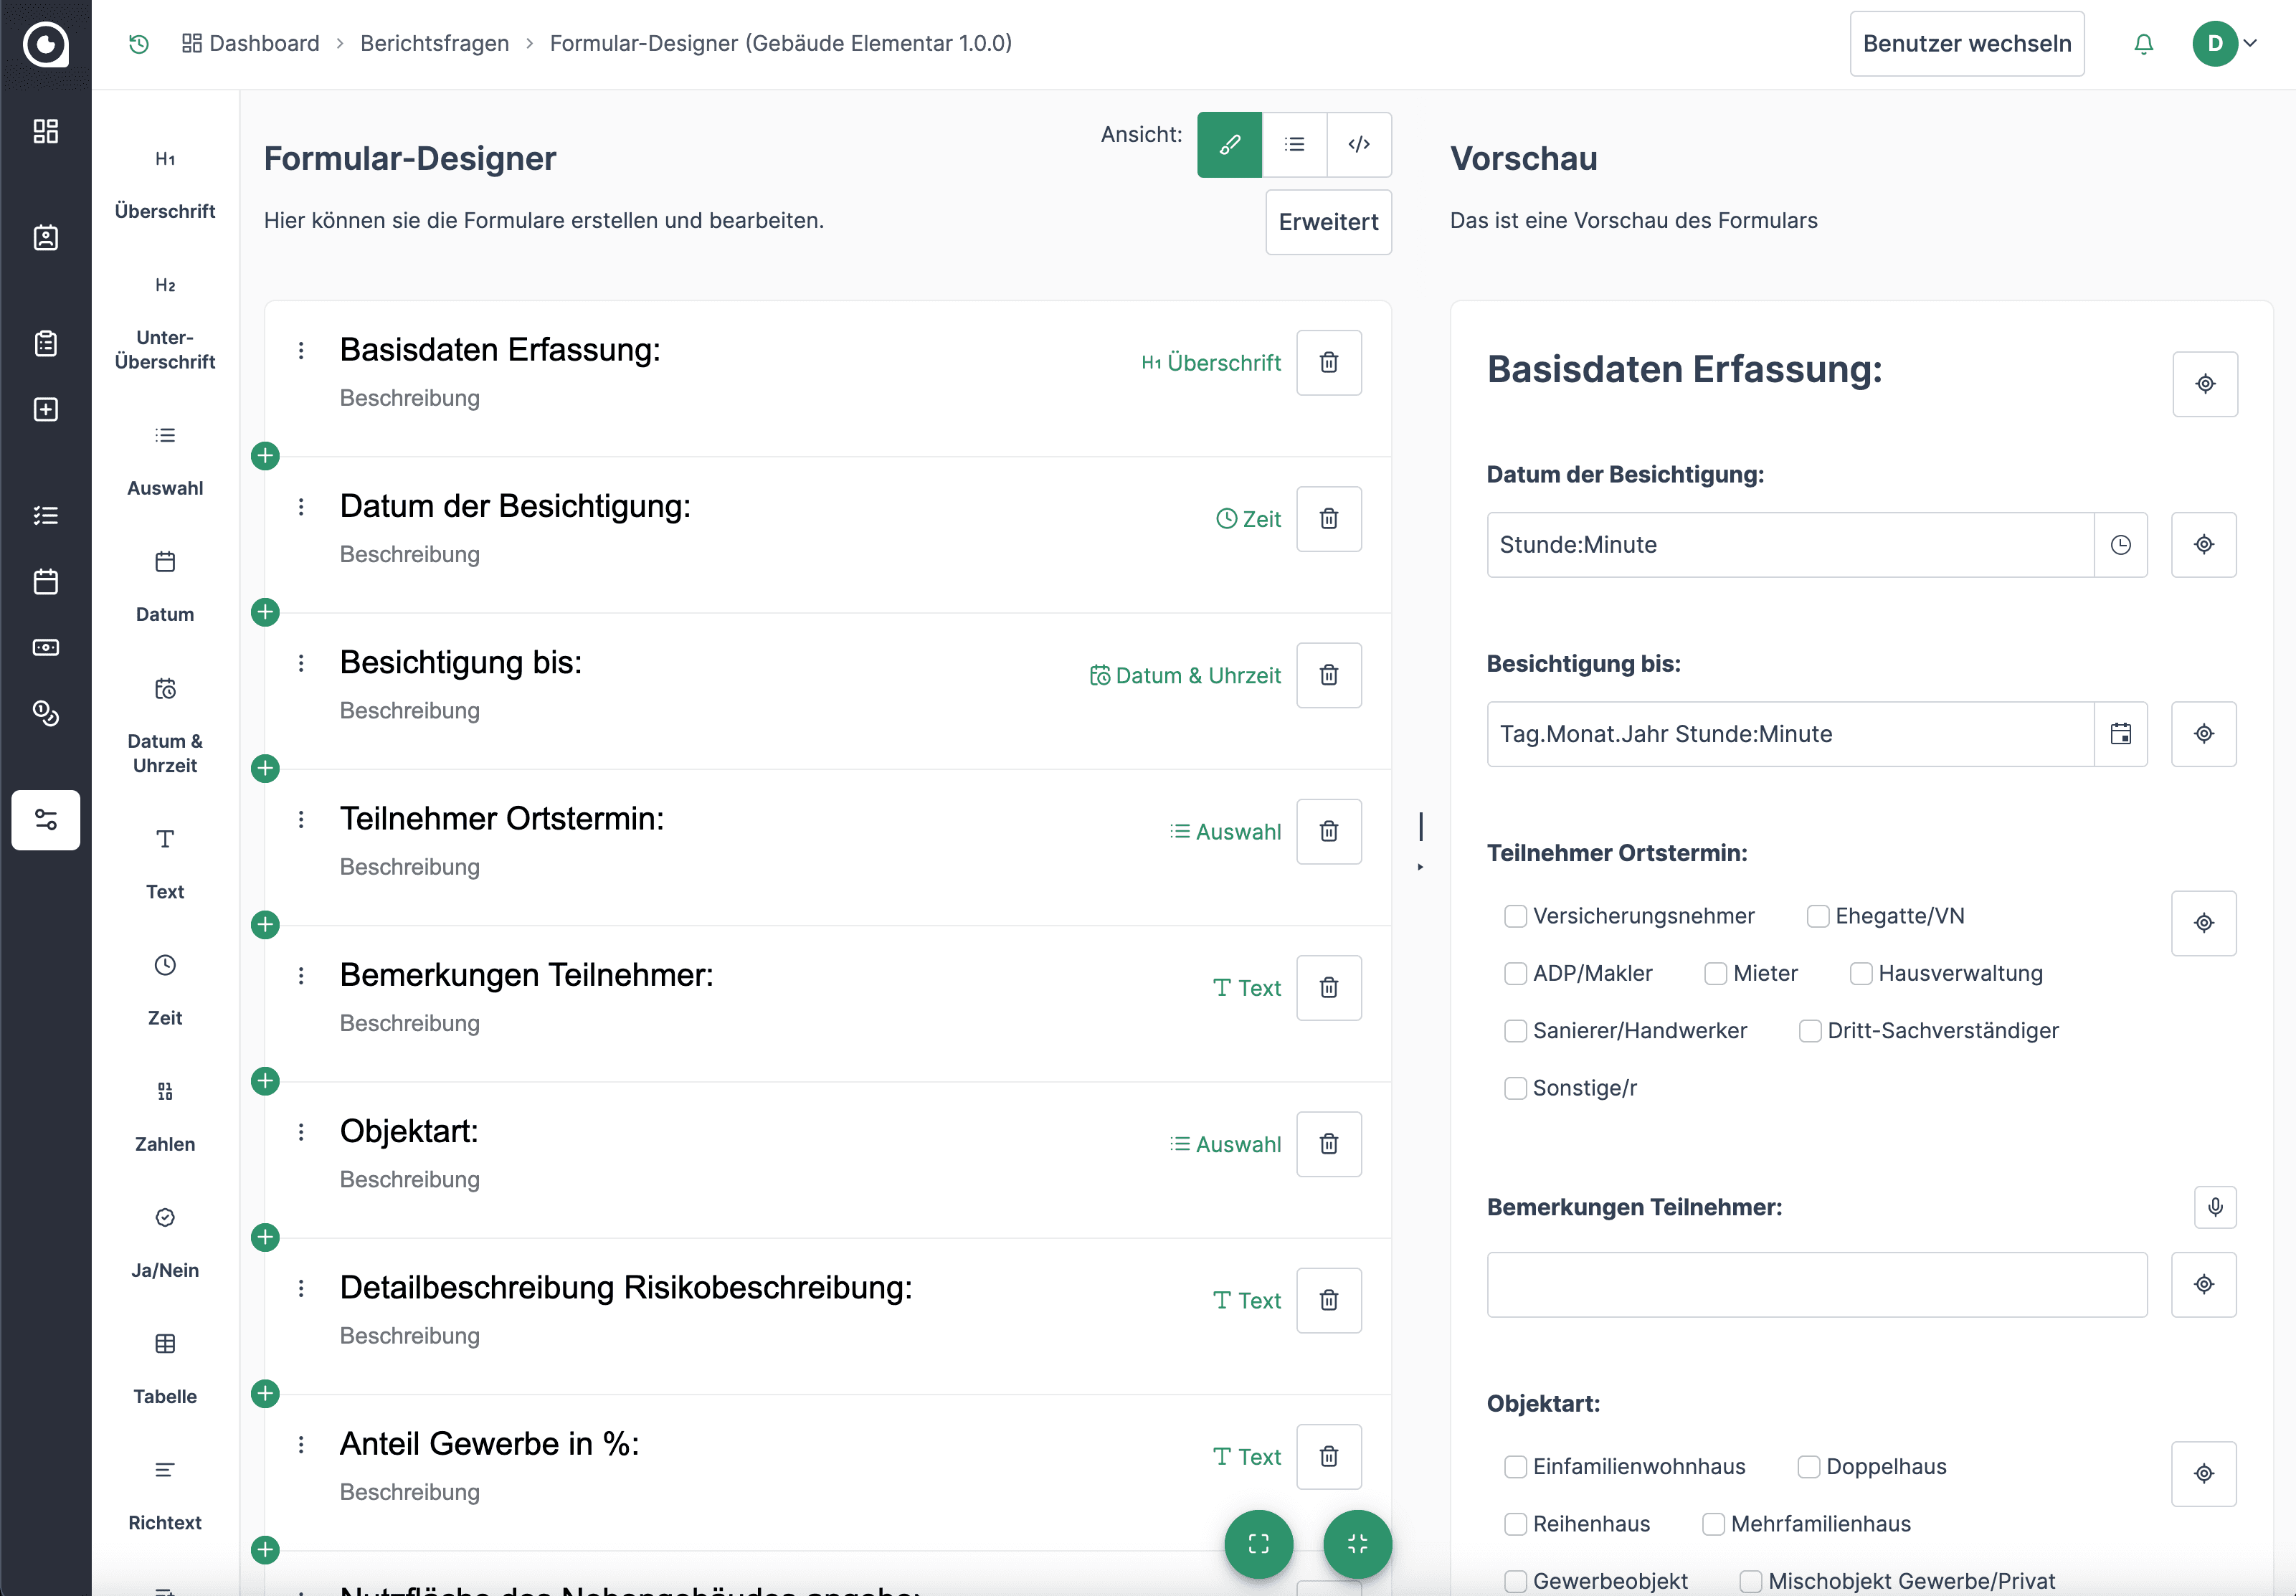Delete the Datum der Besichtigung field
Image resolution: width=2296 pixels, height=1596 pixels.
coord(1328,518)
